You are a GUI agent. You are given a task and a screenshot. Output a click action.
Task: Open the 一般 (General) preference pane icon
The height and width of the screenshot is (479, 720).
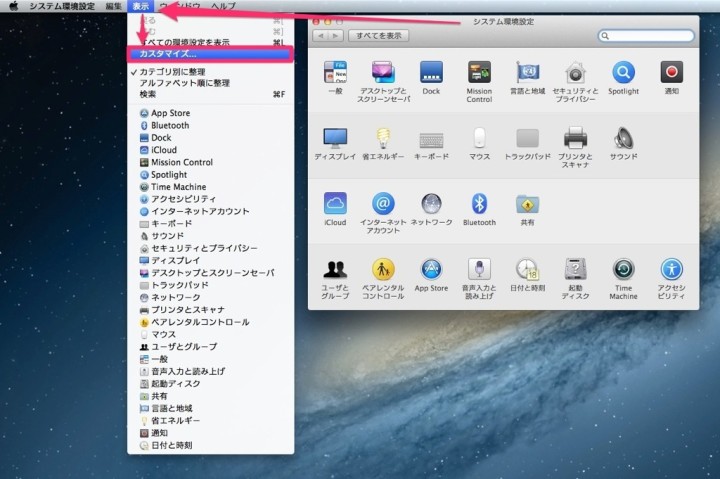[335, 73]
